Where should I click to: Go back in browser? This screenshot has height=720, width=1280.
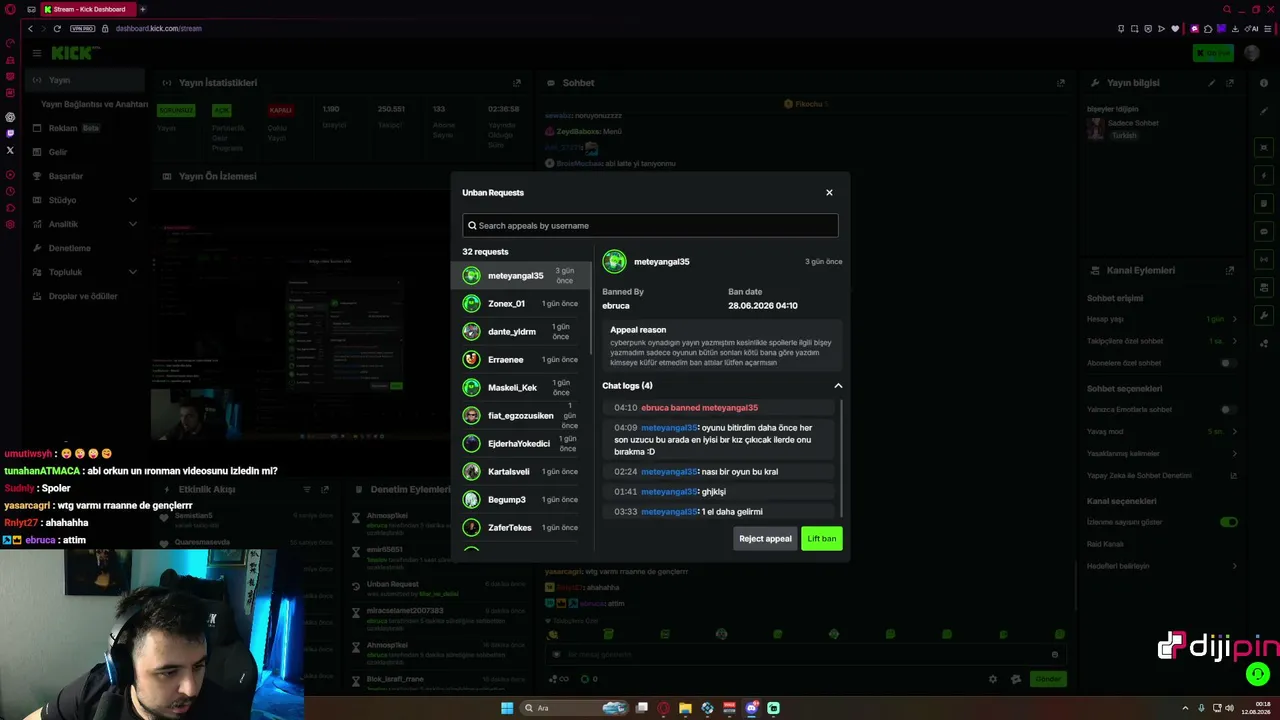[x=30, y=28]
